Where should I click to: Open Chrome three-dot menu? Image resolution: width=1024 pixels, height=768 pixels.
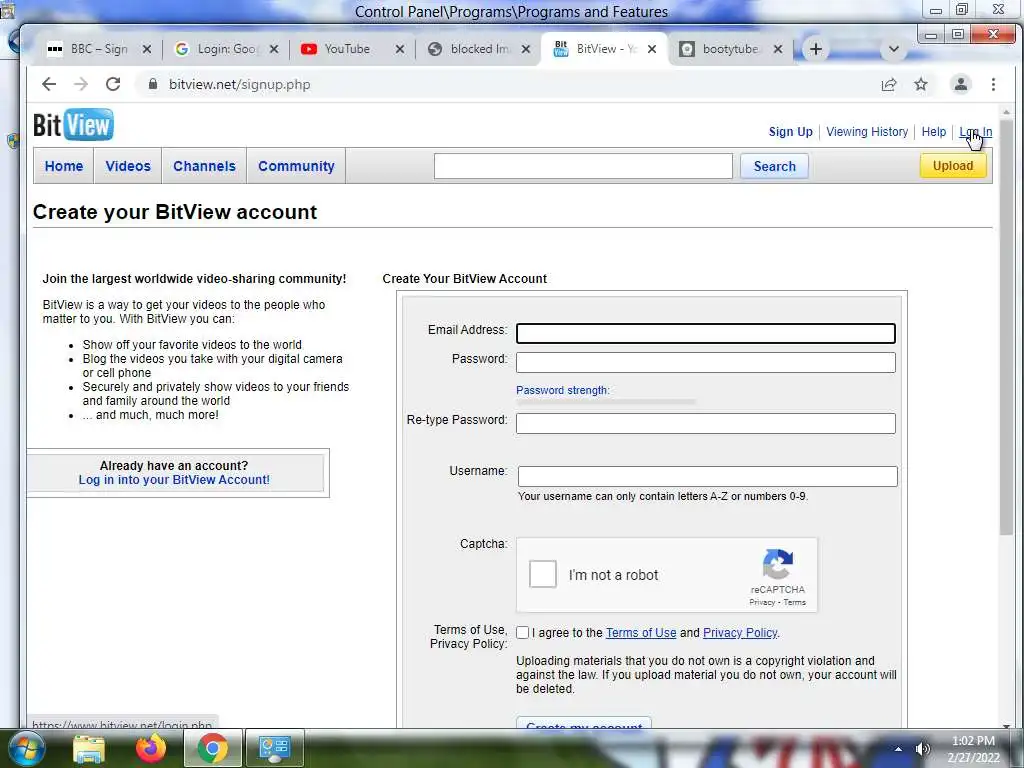point(993,84)
